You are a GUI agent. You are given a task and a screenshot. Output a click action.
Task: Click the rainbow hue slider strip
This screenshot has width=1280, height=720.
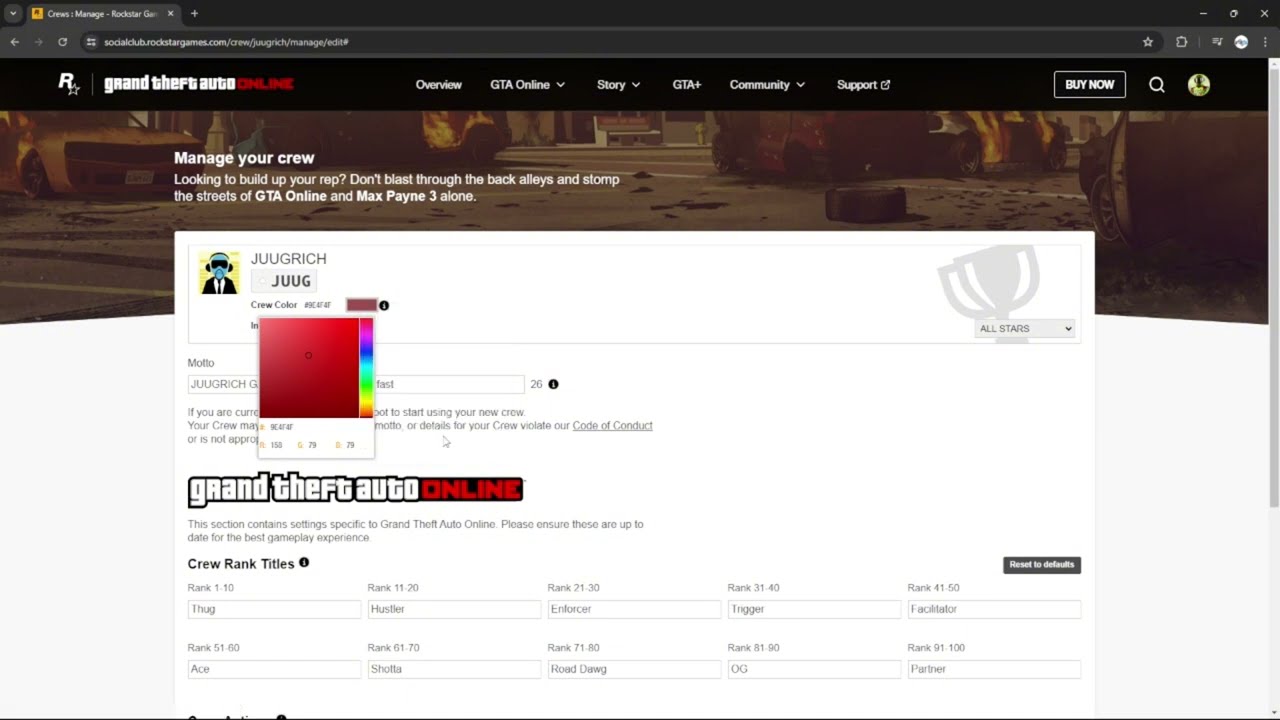pyautogui.click(x=366, y=368)
